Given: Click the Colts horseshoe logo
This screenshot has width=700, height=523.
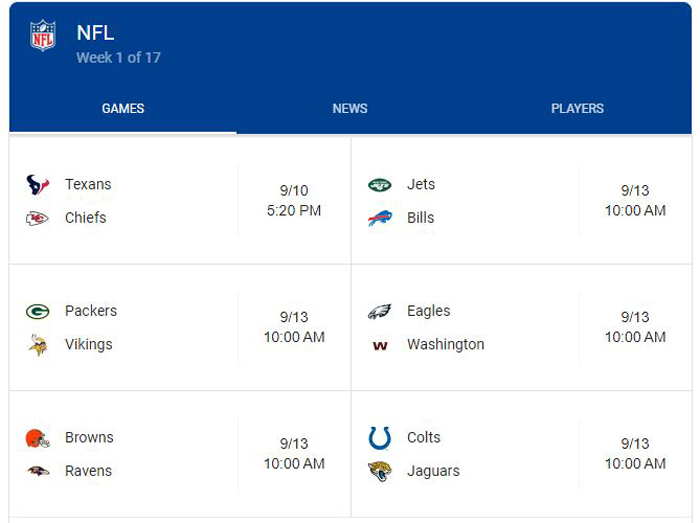Looking at the screenshot, I should click(x=379, y=438).
